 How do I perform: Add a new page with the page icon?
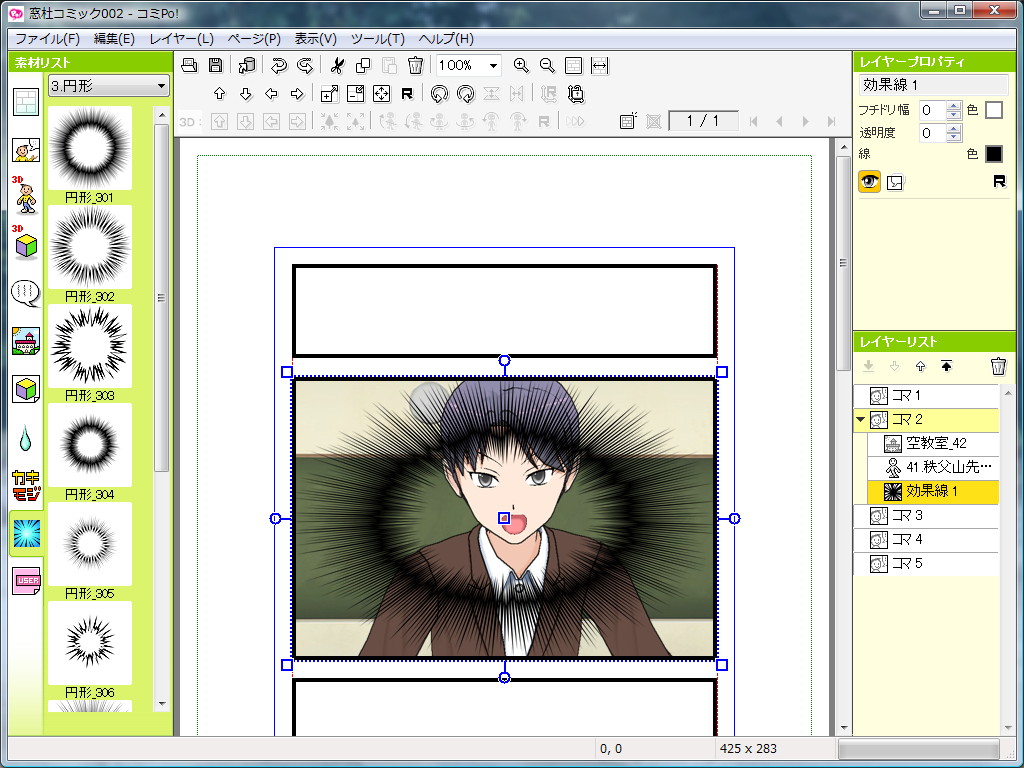click(628, 121)
